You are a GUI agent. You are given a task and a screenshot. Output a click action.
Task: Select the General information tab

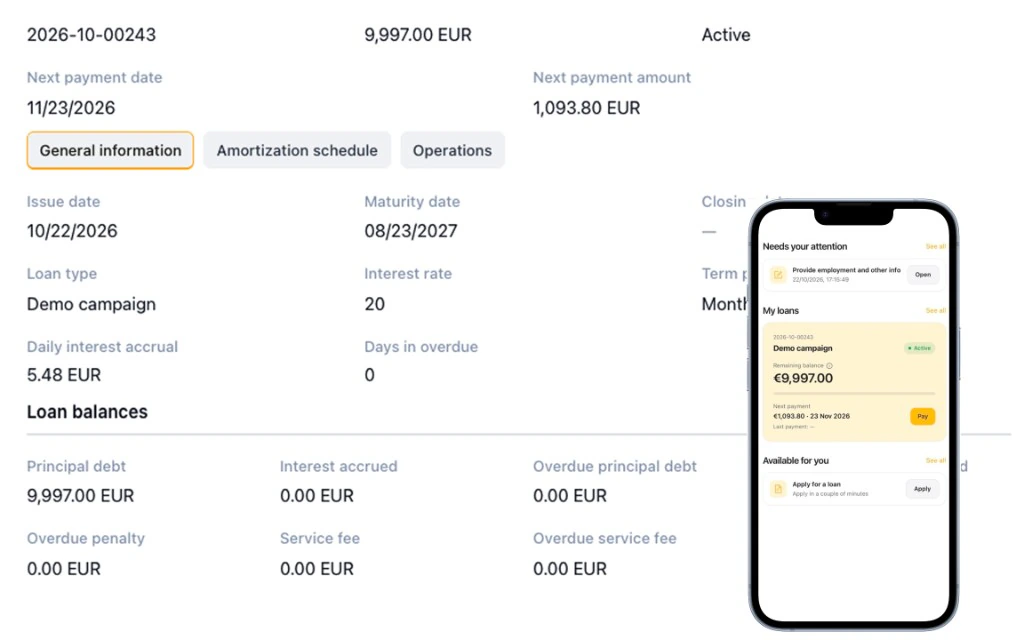coord(110,150)
